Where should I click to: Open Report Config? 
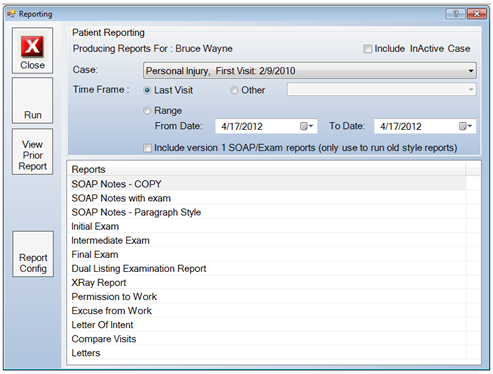pyautogui.click(x=33, y=254)
